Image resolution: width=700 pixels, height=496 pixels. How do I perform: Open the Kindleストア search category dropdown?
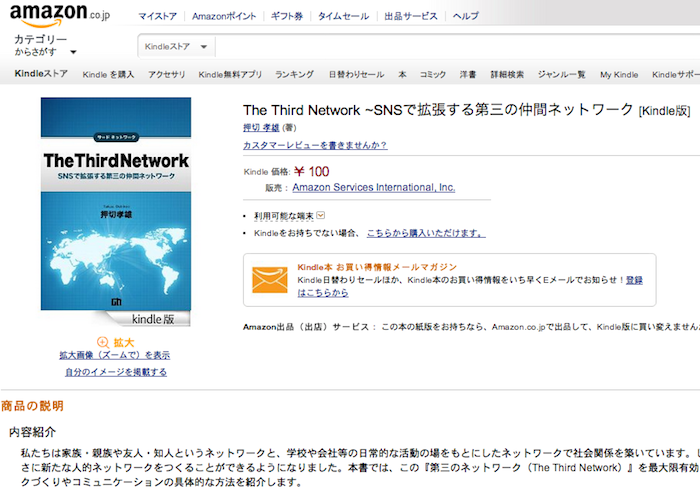tap(176, 46)
